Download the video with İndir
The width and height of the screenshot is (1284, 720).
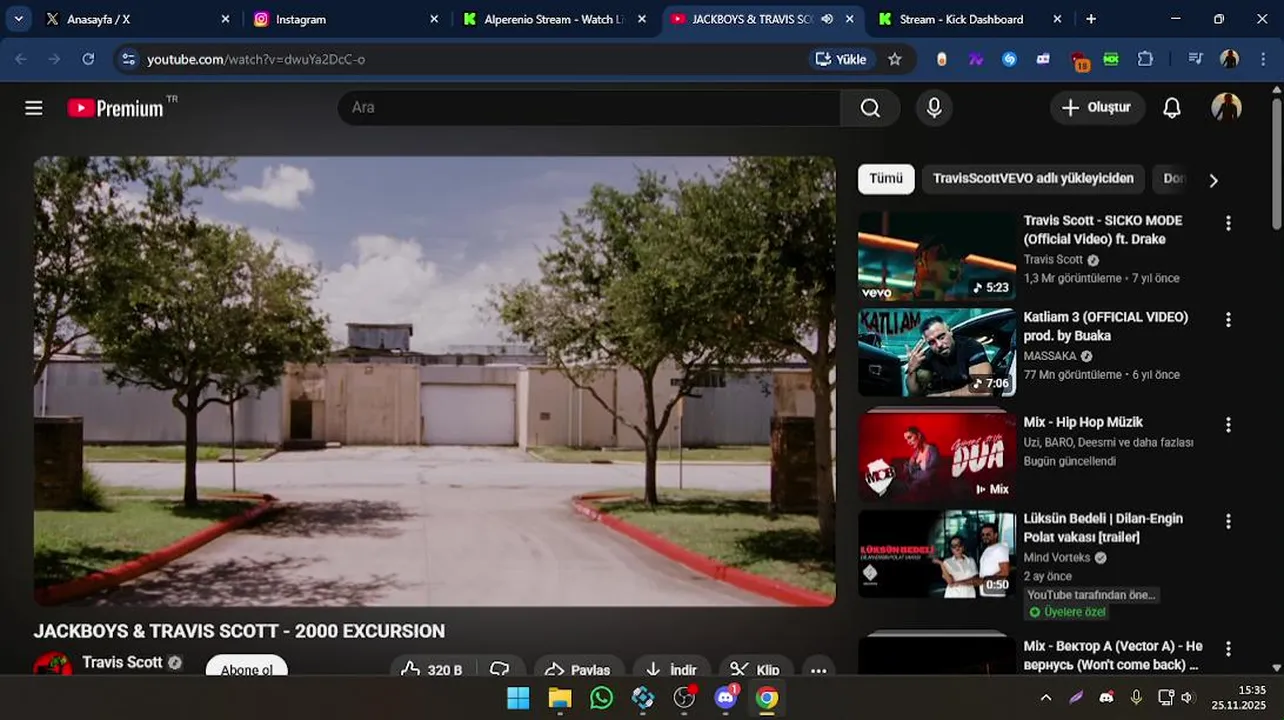(x=672, y=668)
